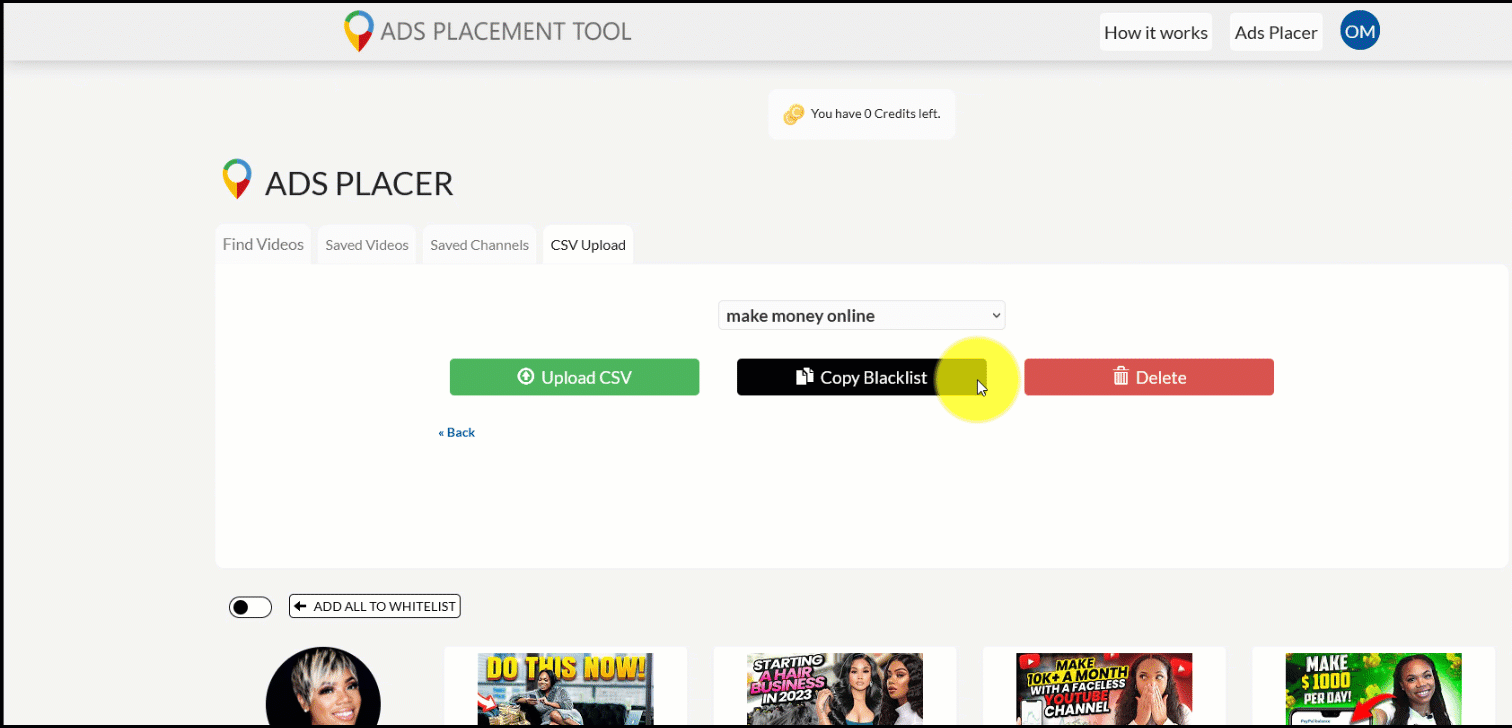1512x728 pixels.
Task: Open the Saved Videos tab
Action: pyautogui.click(x=367, y=245)
